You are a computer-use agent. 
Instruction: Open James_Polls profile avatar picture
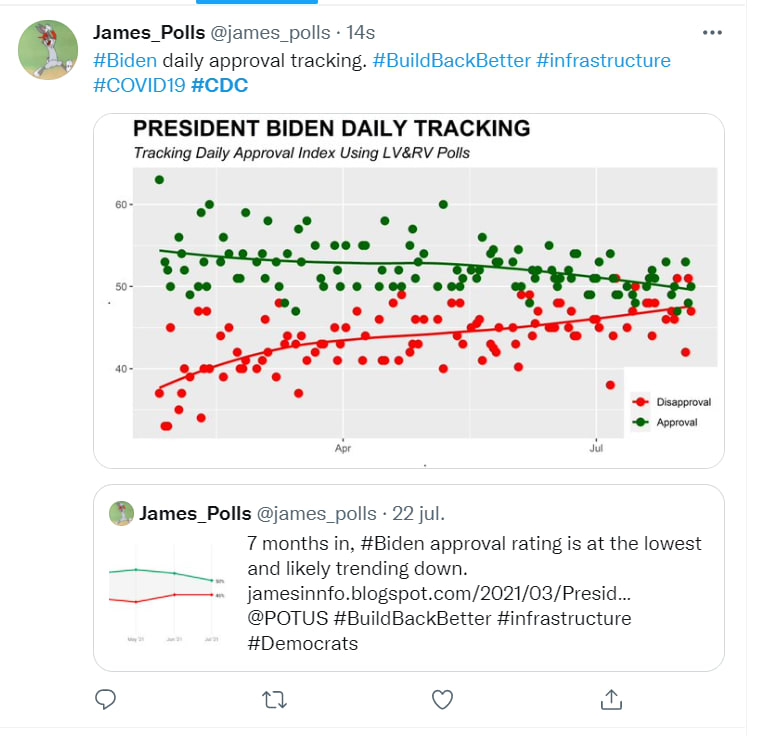pyautogui.click(x=49, y=50)
